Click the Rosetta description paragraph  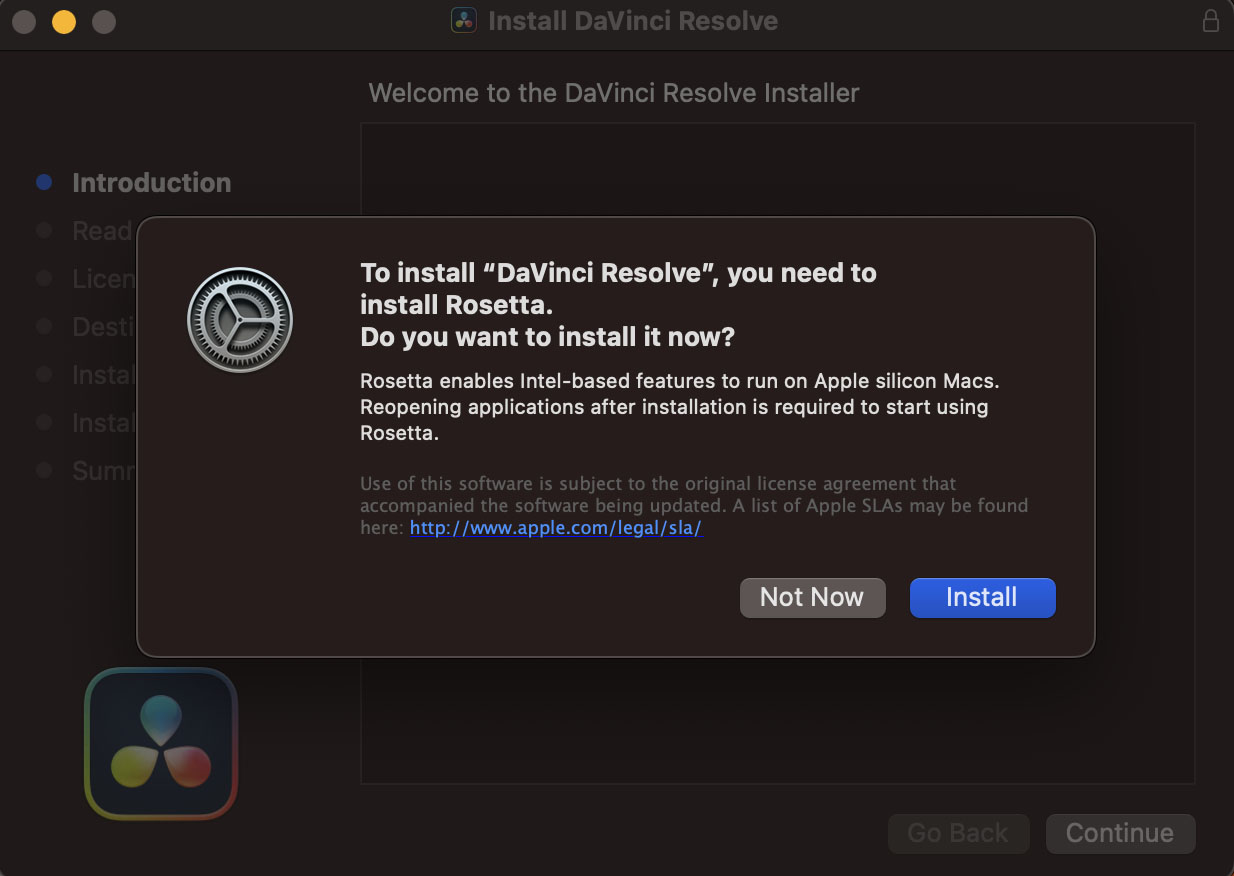point(680,407)
